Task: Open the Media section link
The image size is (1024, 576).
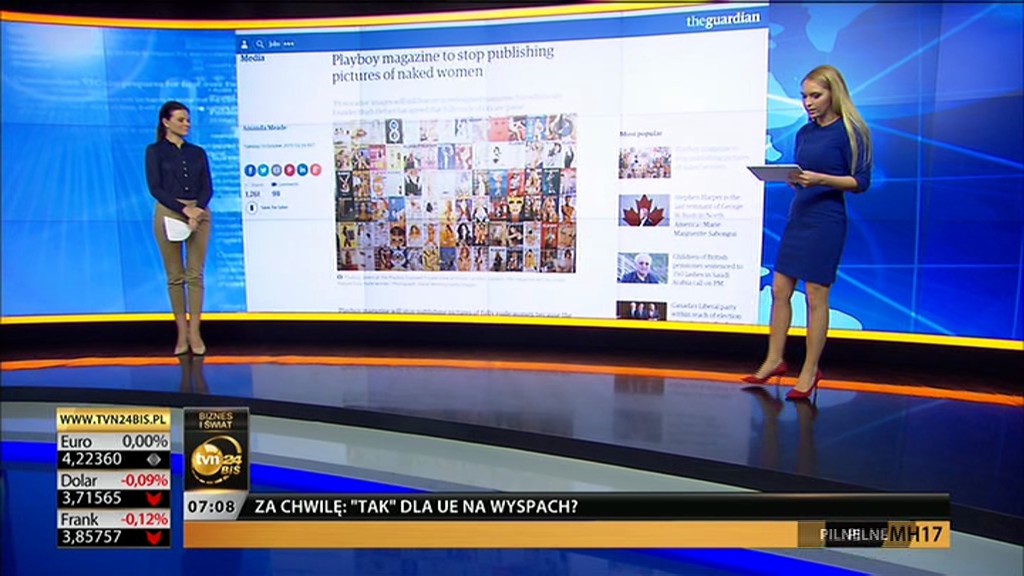Action: [x=253, y=58]
